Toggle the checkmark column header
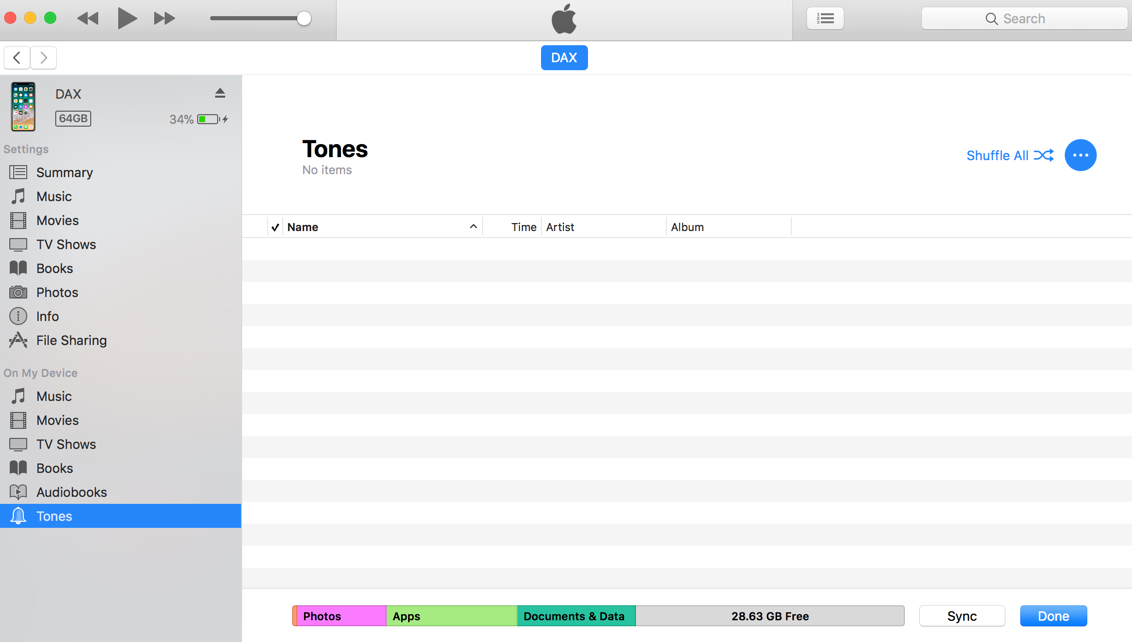 (x=275, y=227)
